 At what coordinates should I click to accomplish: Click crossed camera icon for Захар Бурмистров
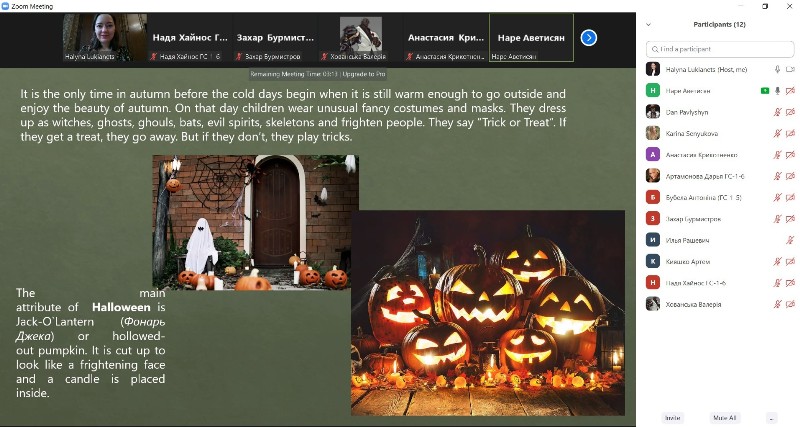click(x=790, y=219)
